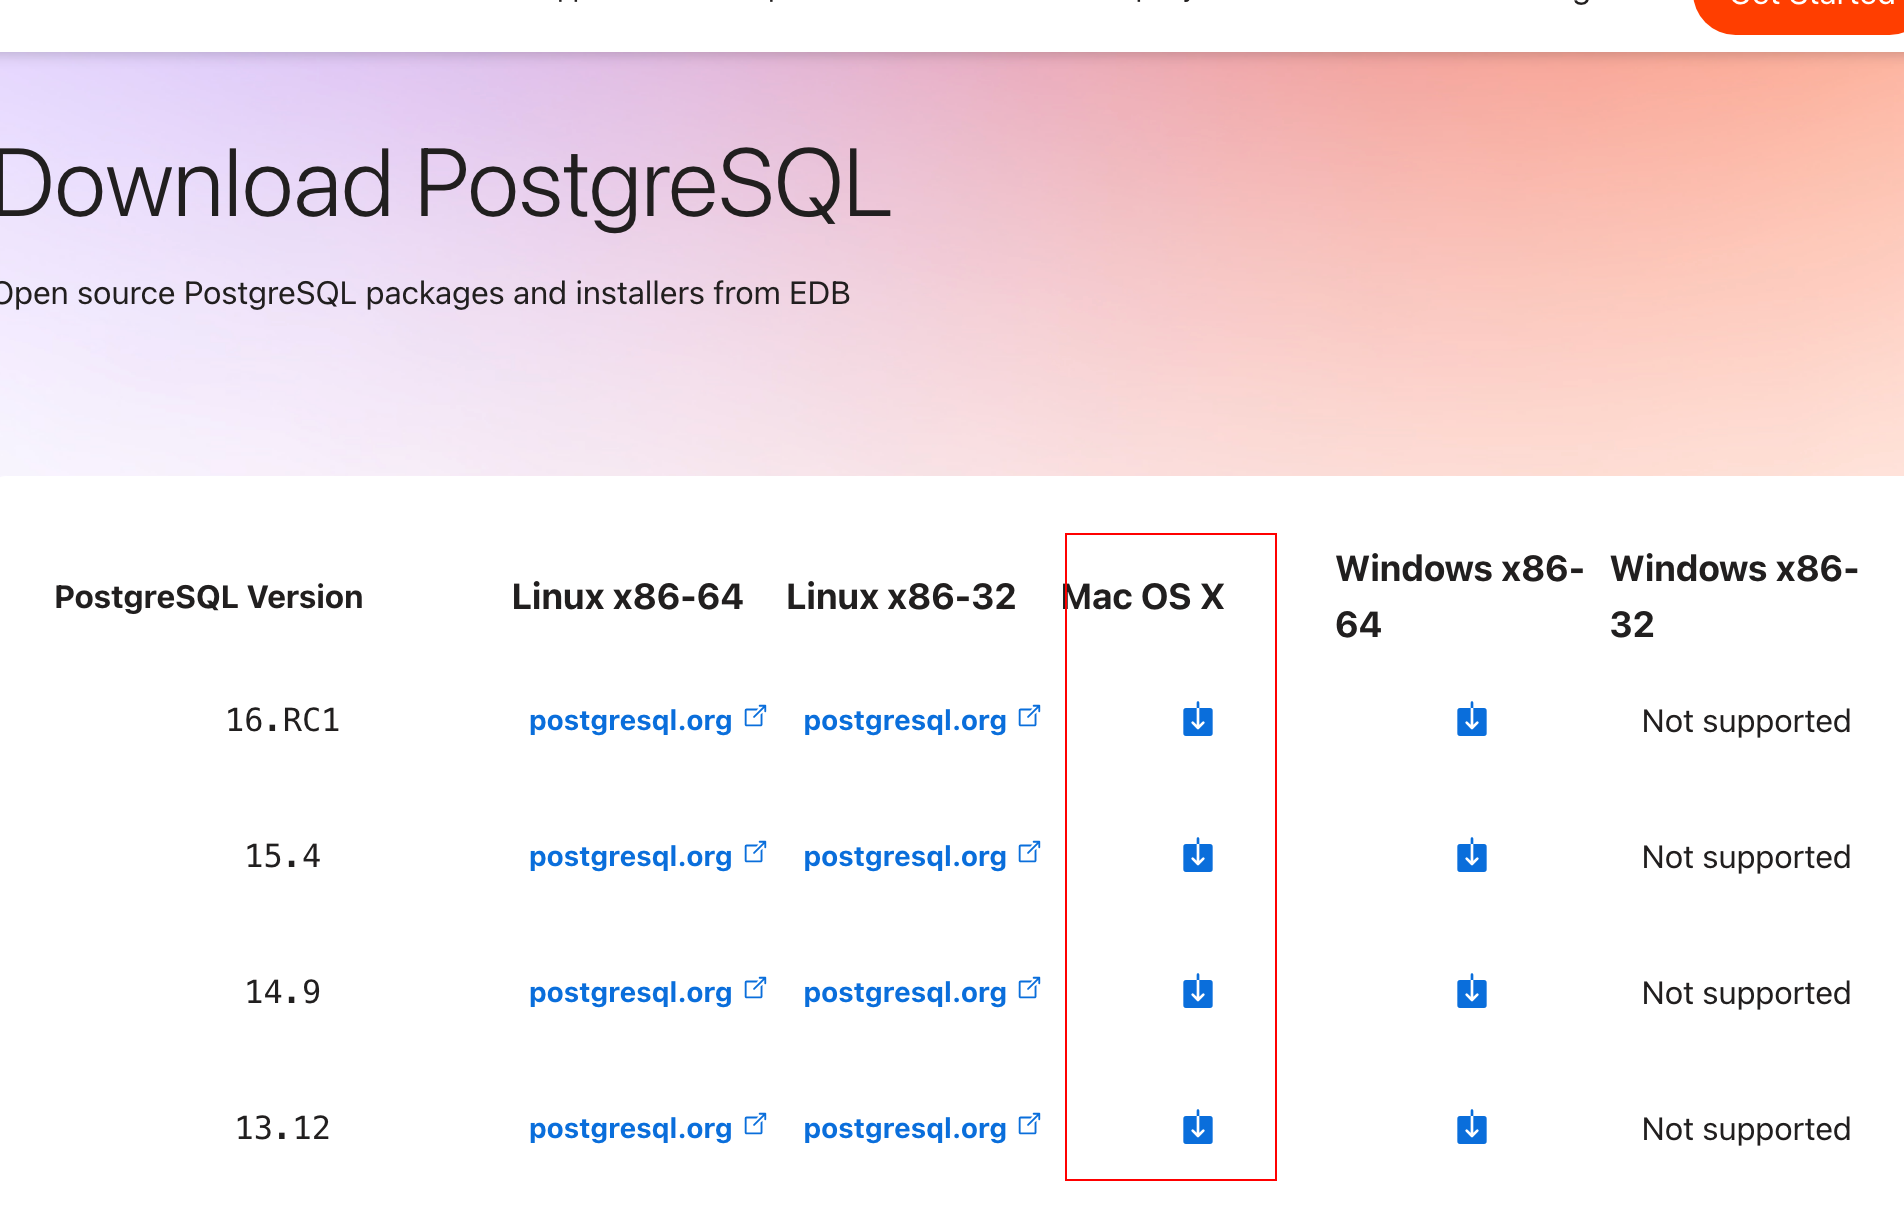Screen dimensions: 1904x1212
Task: Click the Download PostgreSQL page heading
Action: [x=445, y=184]
